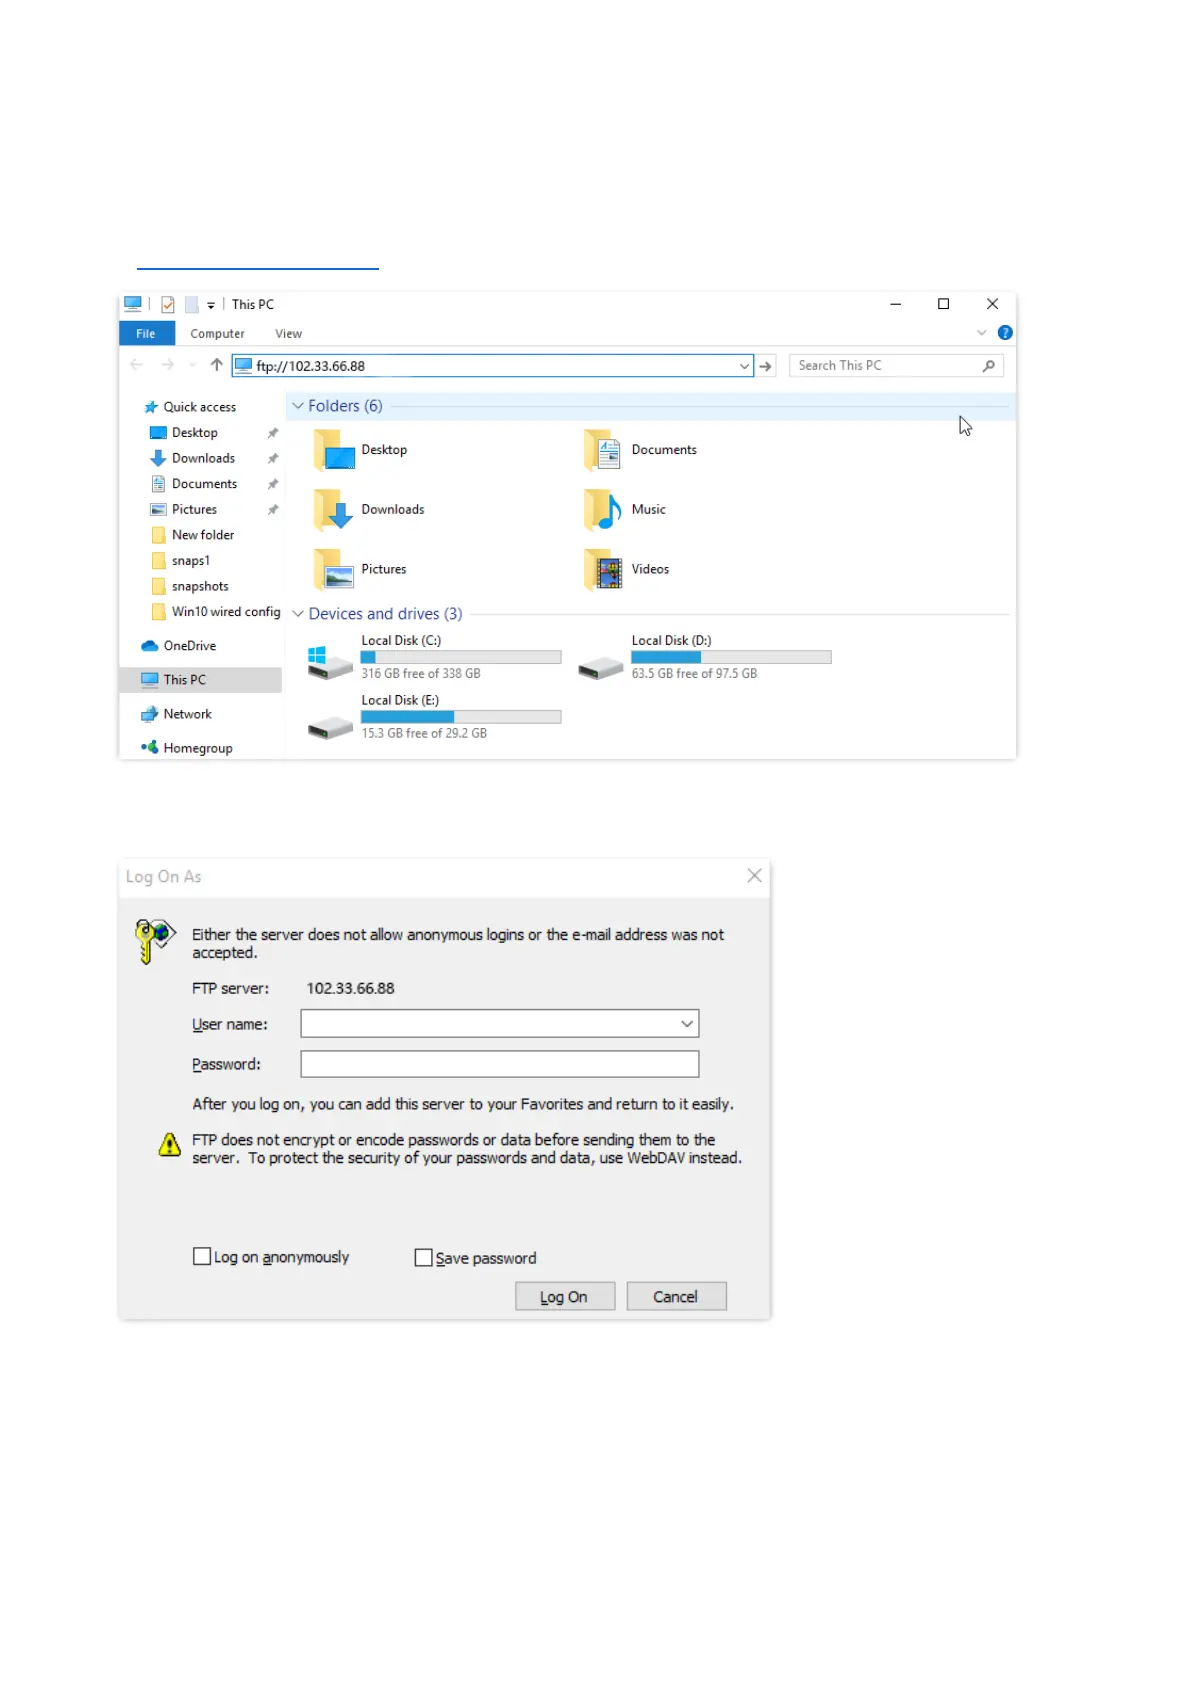This screenshot has width=1191, height=1684.
Task: Click "63.5 GB free of 97.5 GB" text
Action: [694, 674]
